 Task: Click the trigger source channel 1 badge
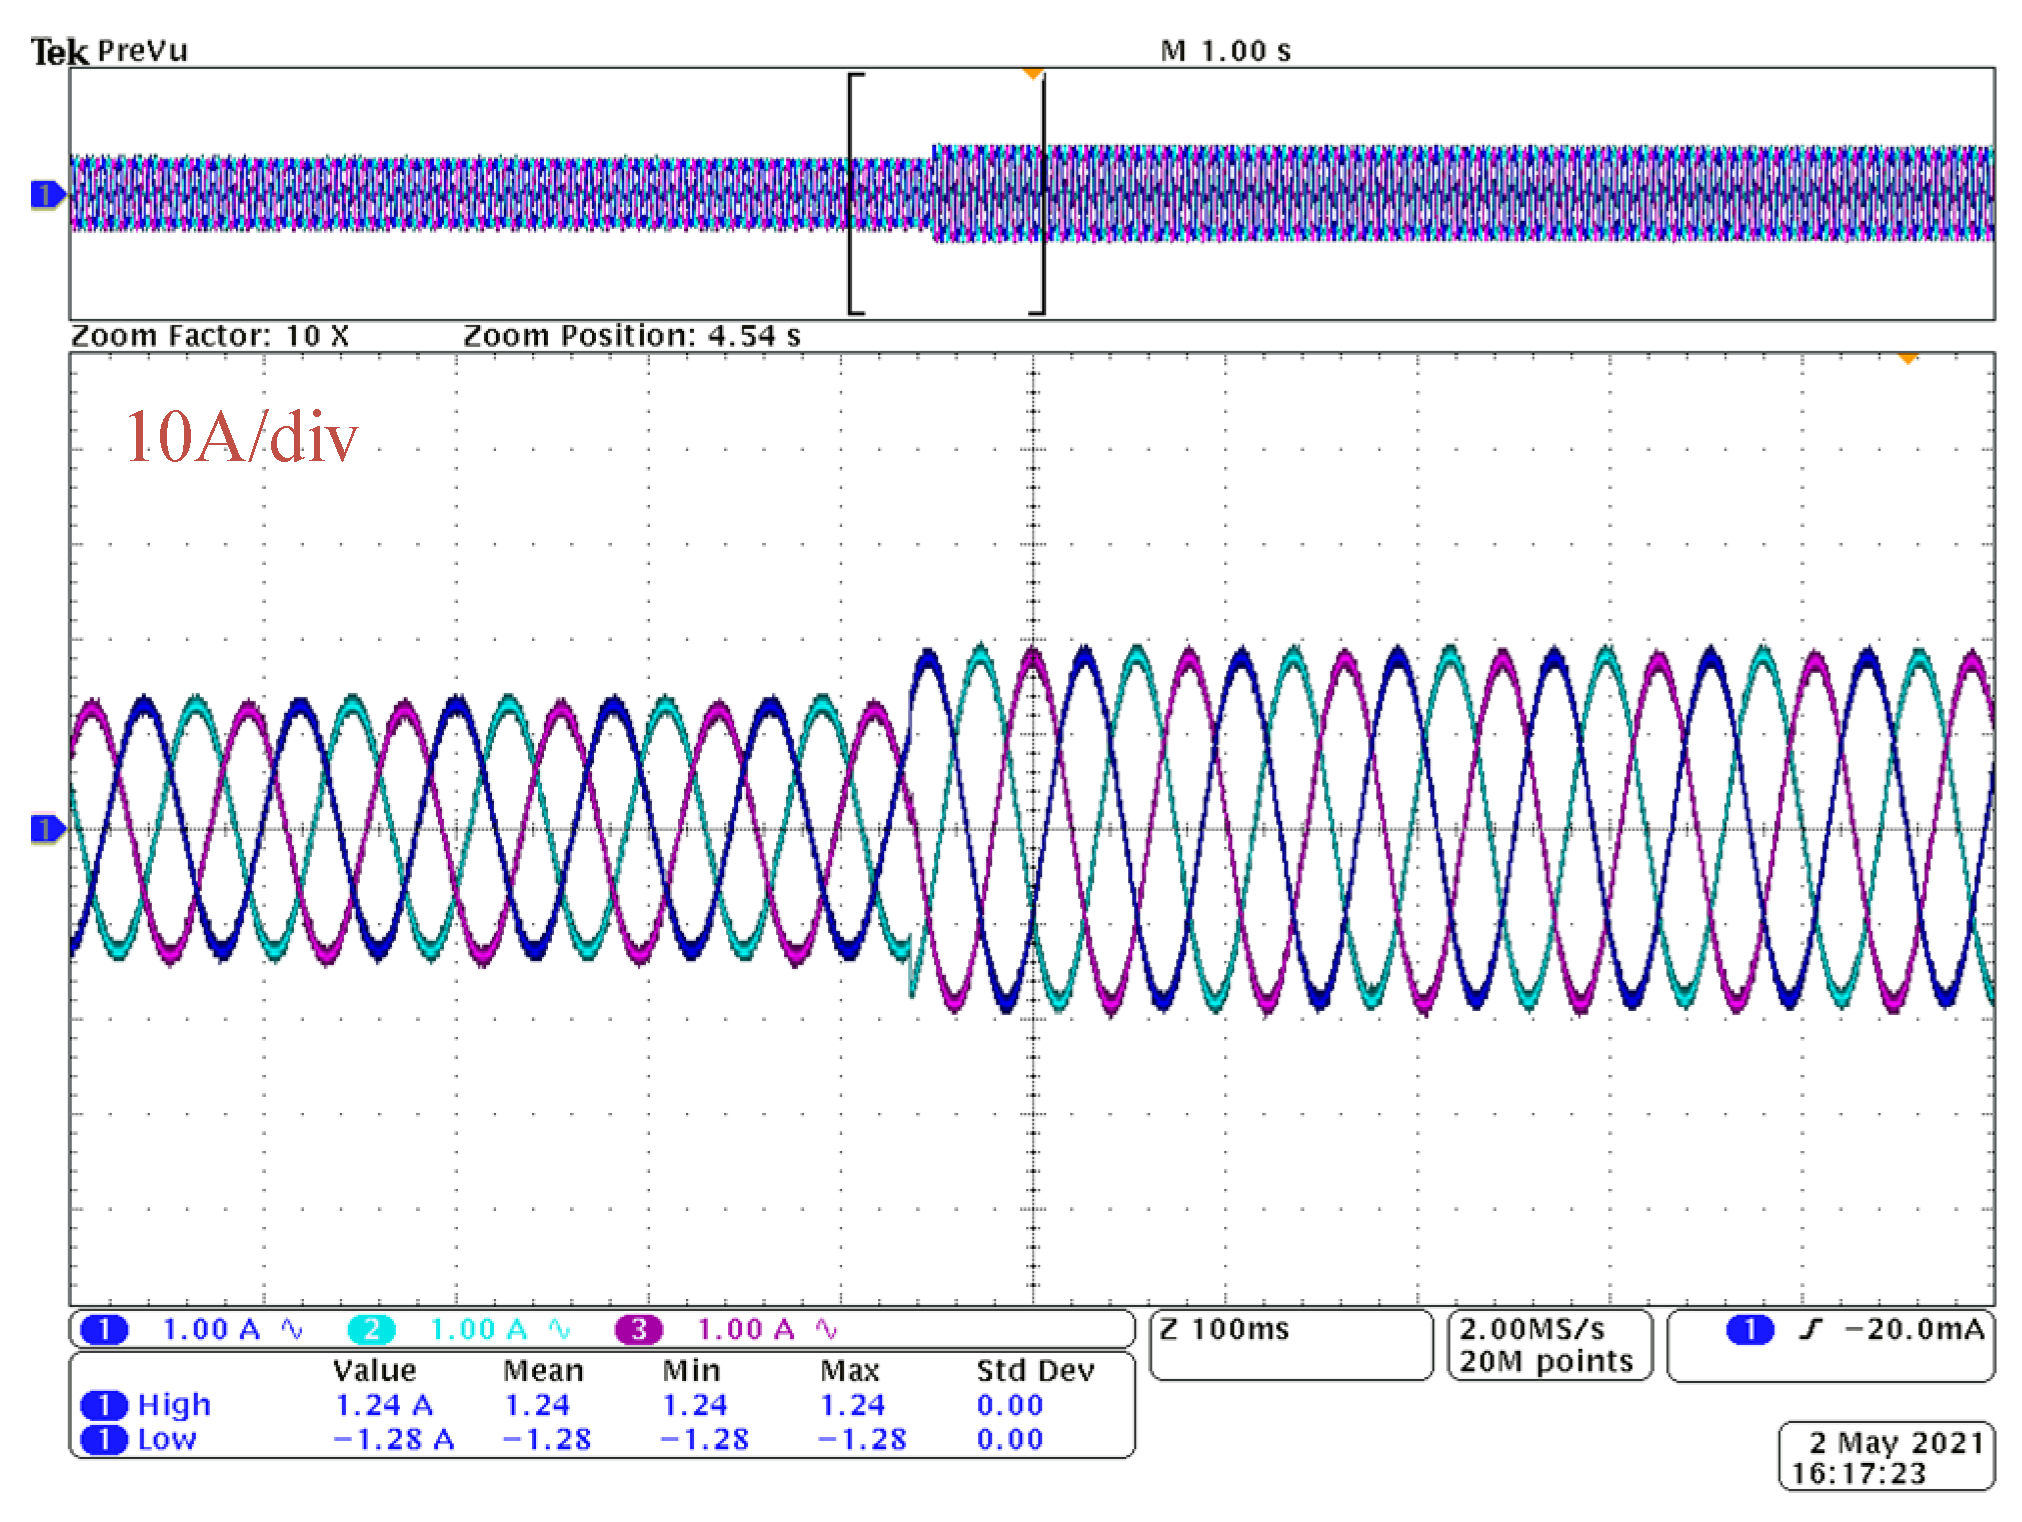(x=1750, y=1330)
